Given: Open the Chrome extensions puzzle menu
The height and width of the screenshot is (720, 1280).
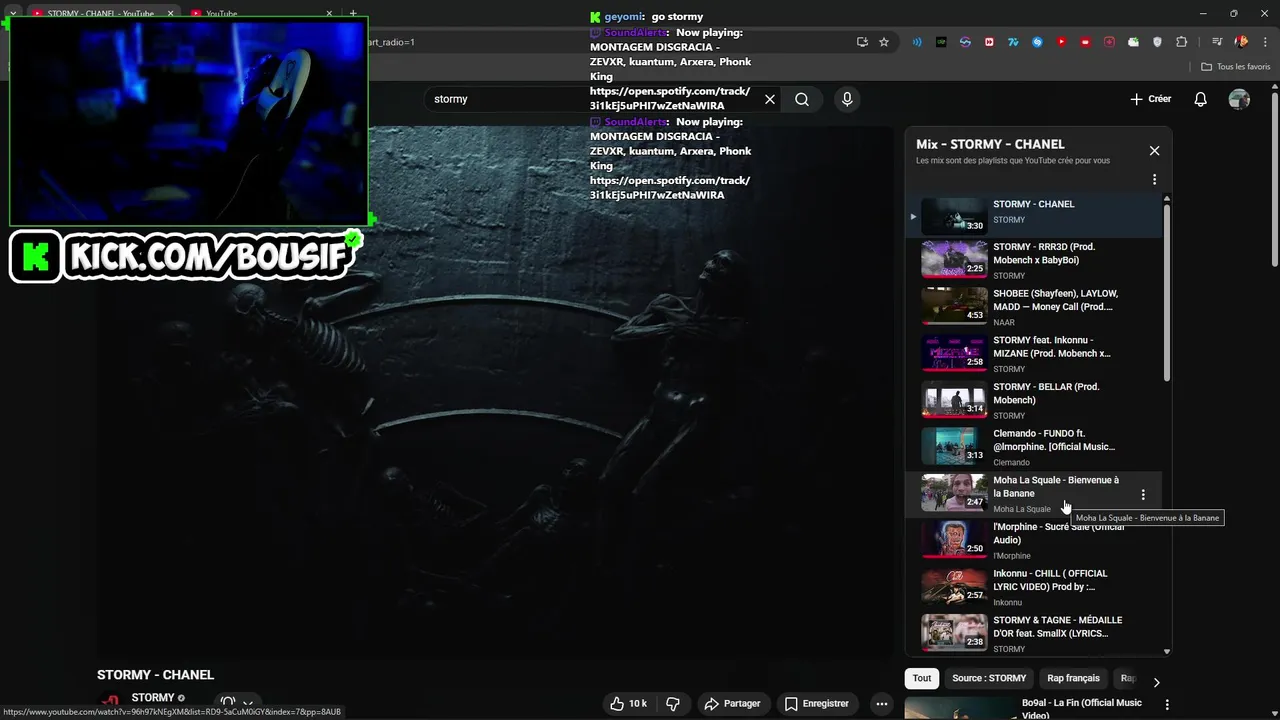Looking at the screenshot, I should [1182, 42].
